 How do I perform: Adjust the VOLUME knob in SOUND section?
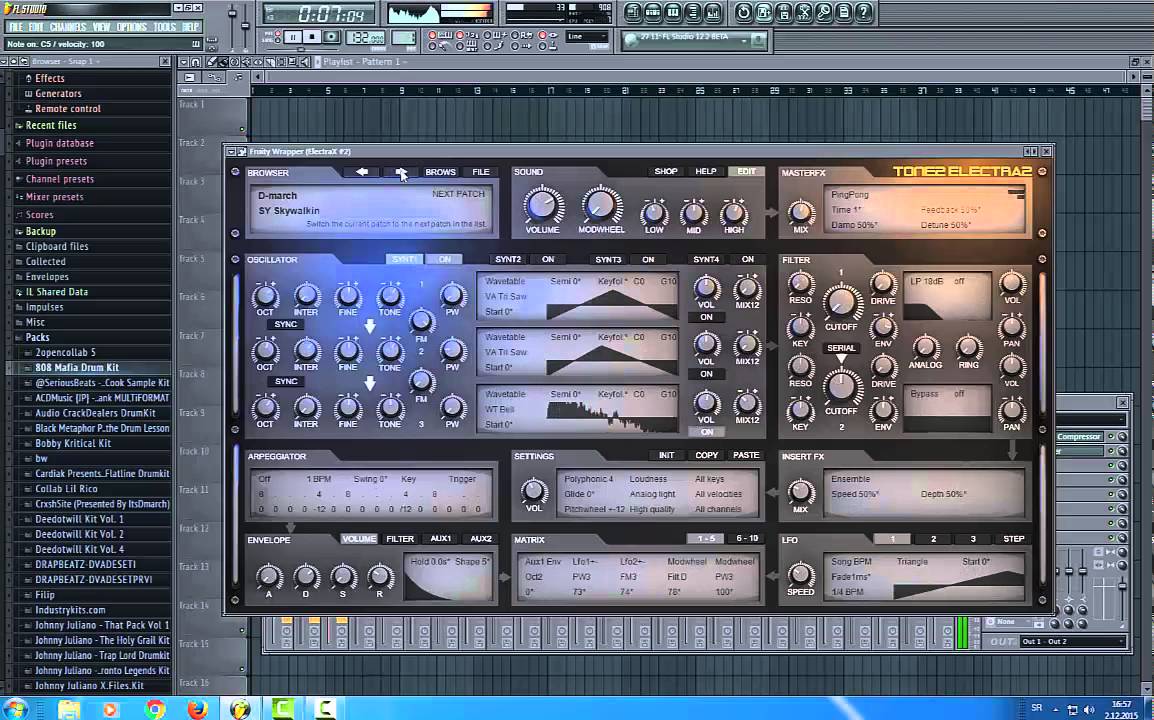(542, 205)
